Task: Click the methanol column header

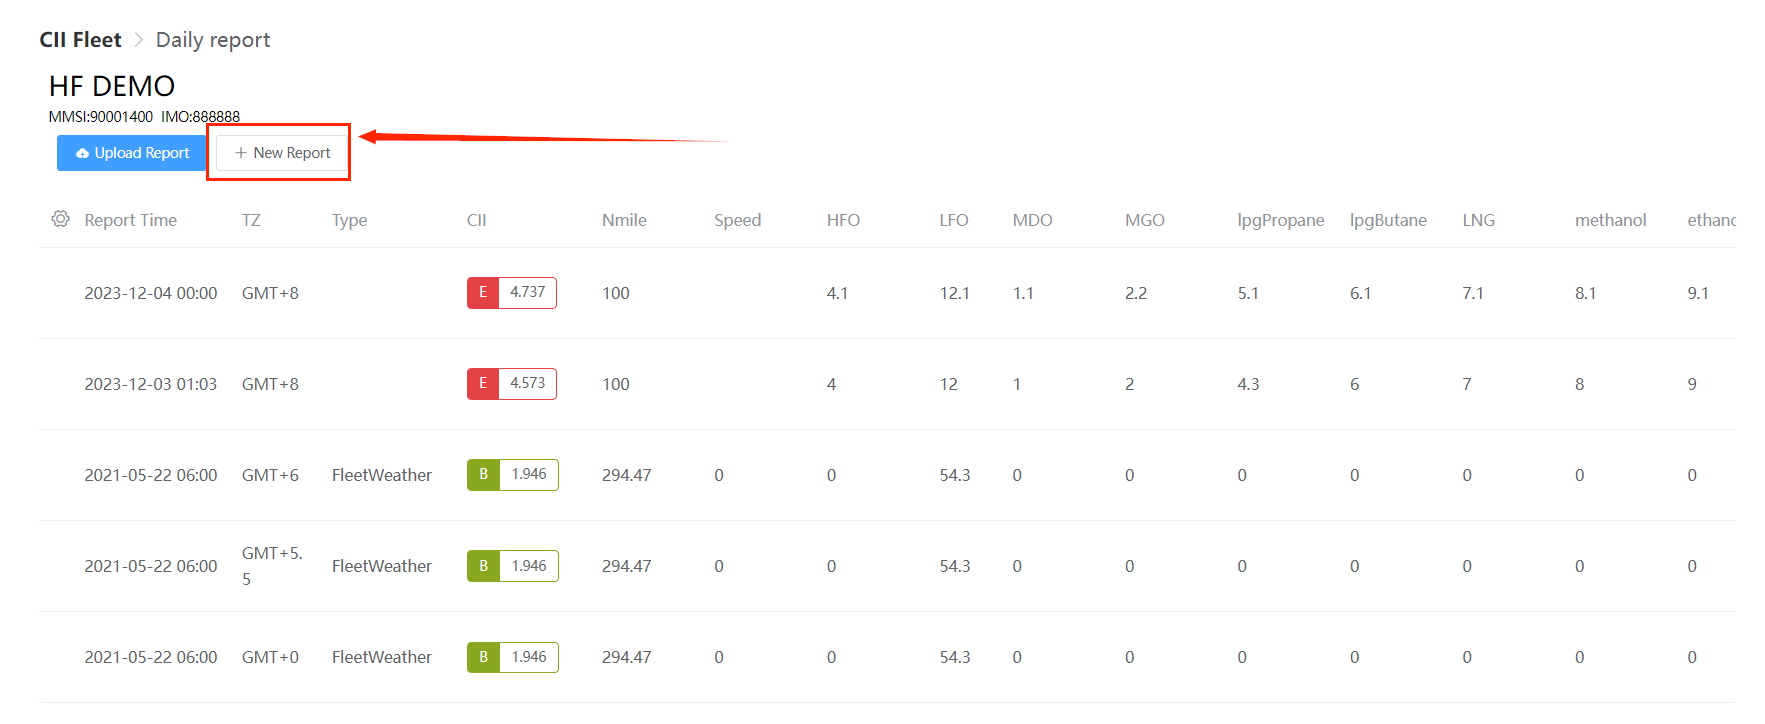Action: coord(1611,220)
